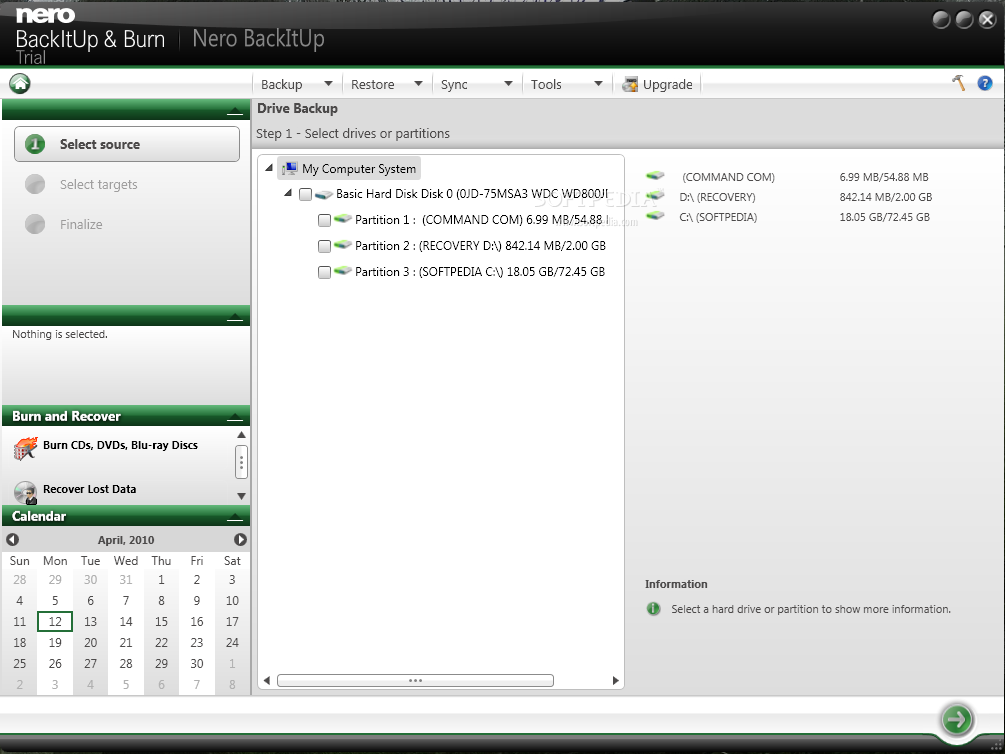Open the Backup menu
This screenshot has height=754, width=1005.
[x=281, y=85]
